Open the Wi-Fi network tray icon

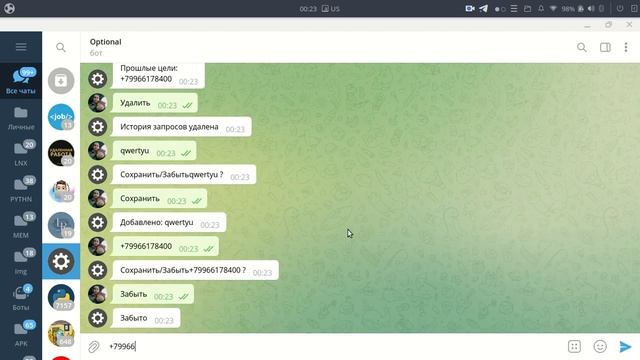click(553, 9)
